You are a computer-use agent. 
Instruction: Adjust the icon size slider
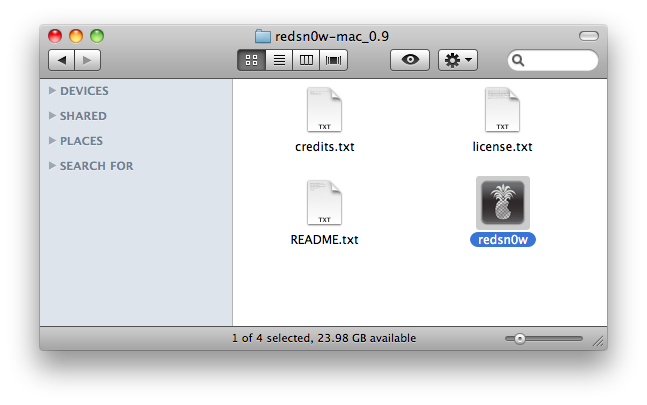[520, 339]
